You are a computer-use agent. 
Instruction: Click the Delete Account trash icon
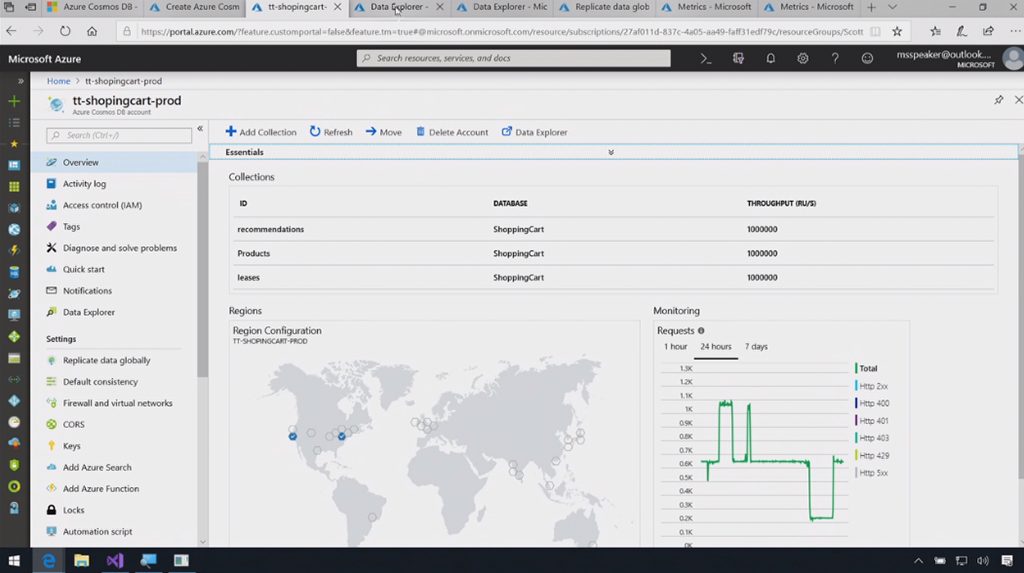(421, 132)
